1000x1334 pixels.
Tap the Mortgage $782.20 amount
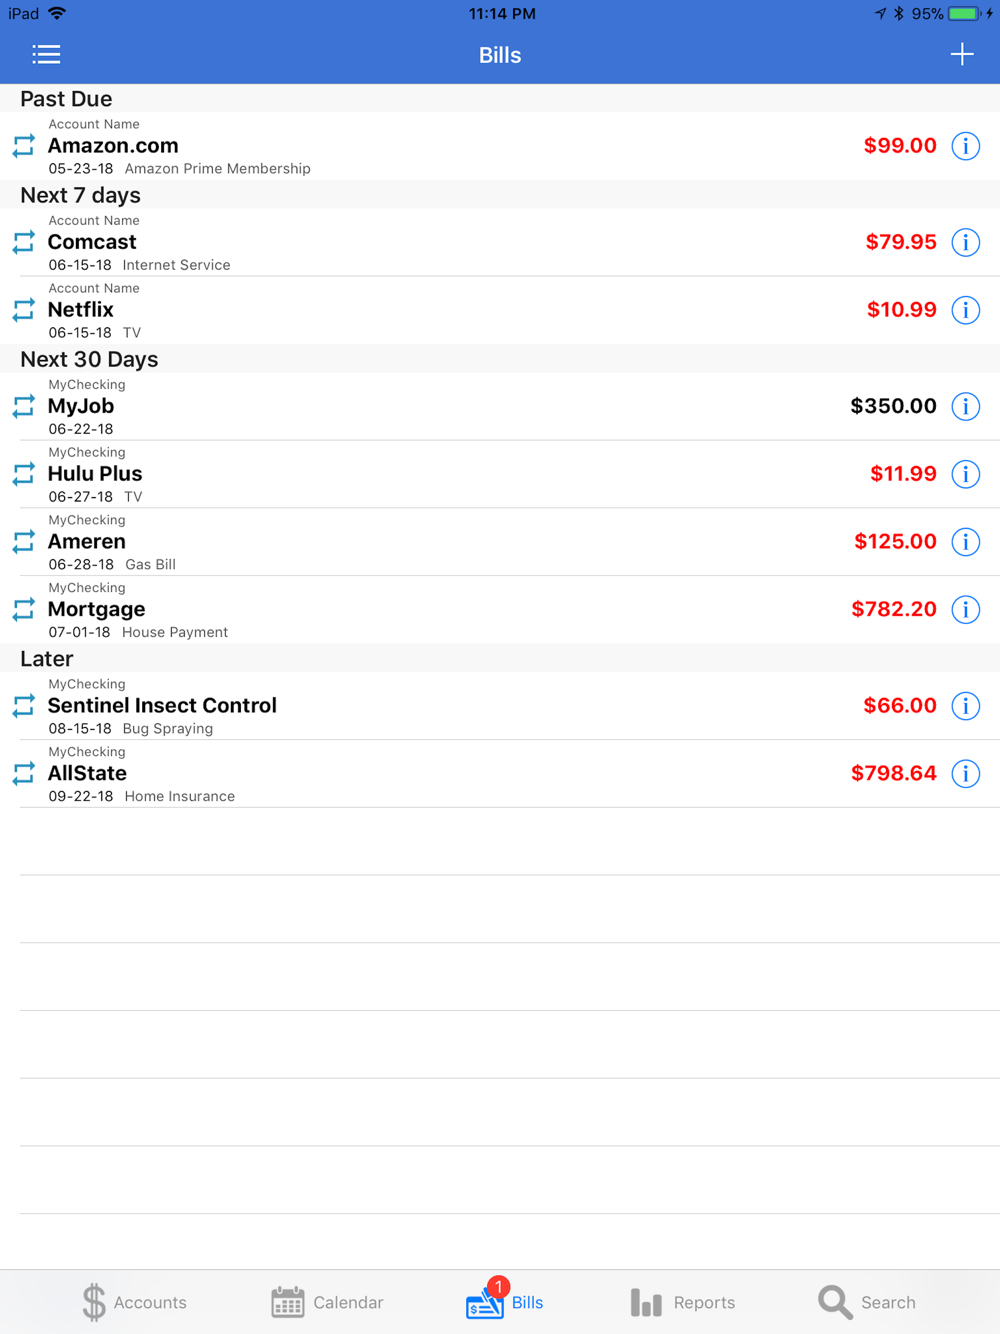point(894,610)
